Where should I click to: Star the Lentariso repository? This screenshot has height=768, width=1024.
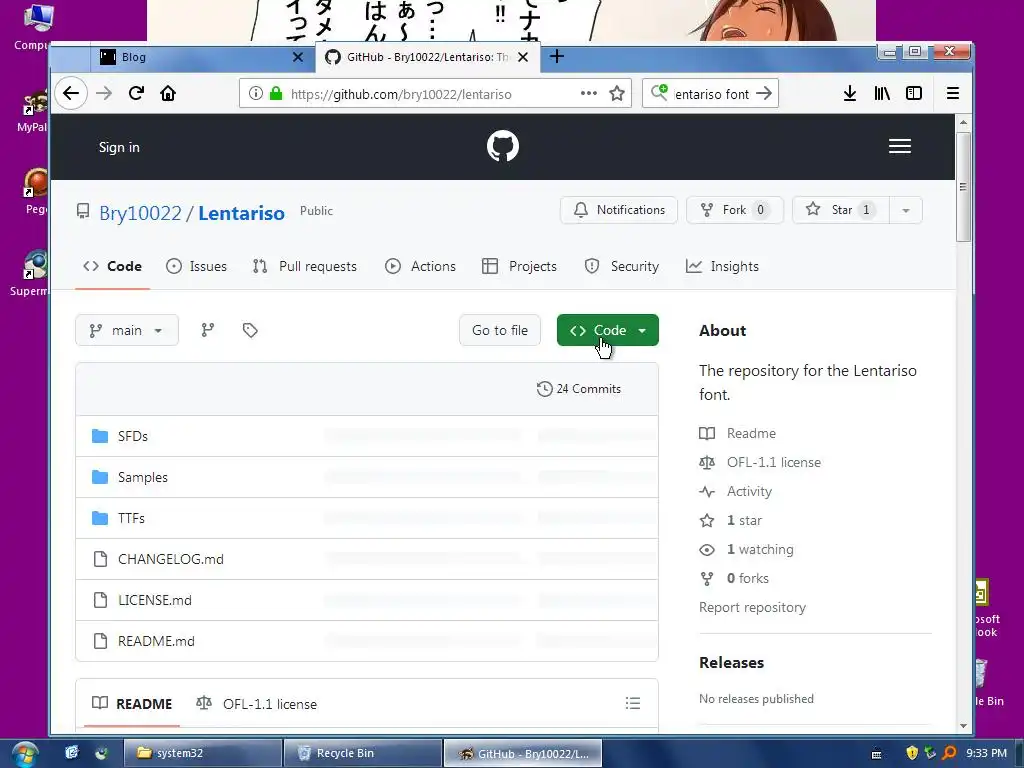point(840,210)
